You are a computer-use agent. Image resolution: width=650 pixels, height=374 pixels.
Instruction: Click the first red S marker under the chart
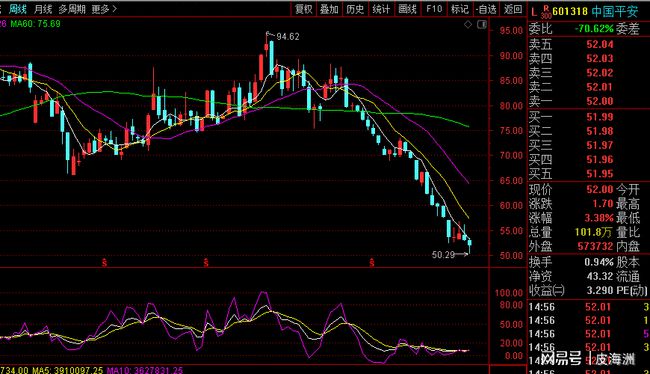click(104, 262)
